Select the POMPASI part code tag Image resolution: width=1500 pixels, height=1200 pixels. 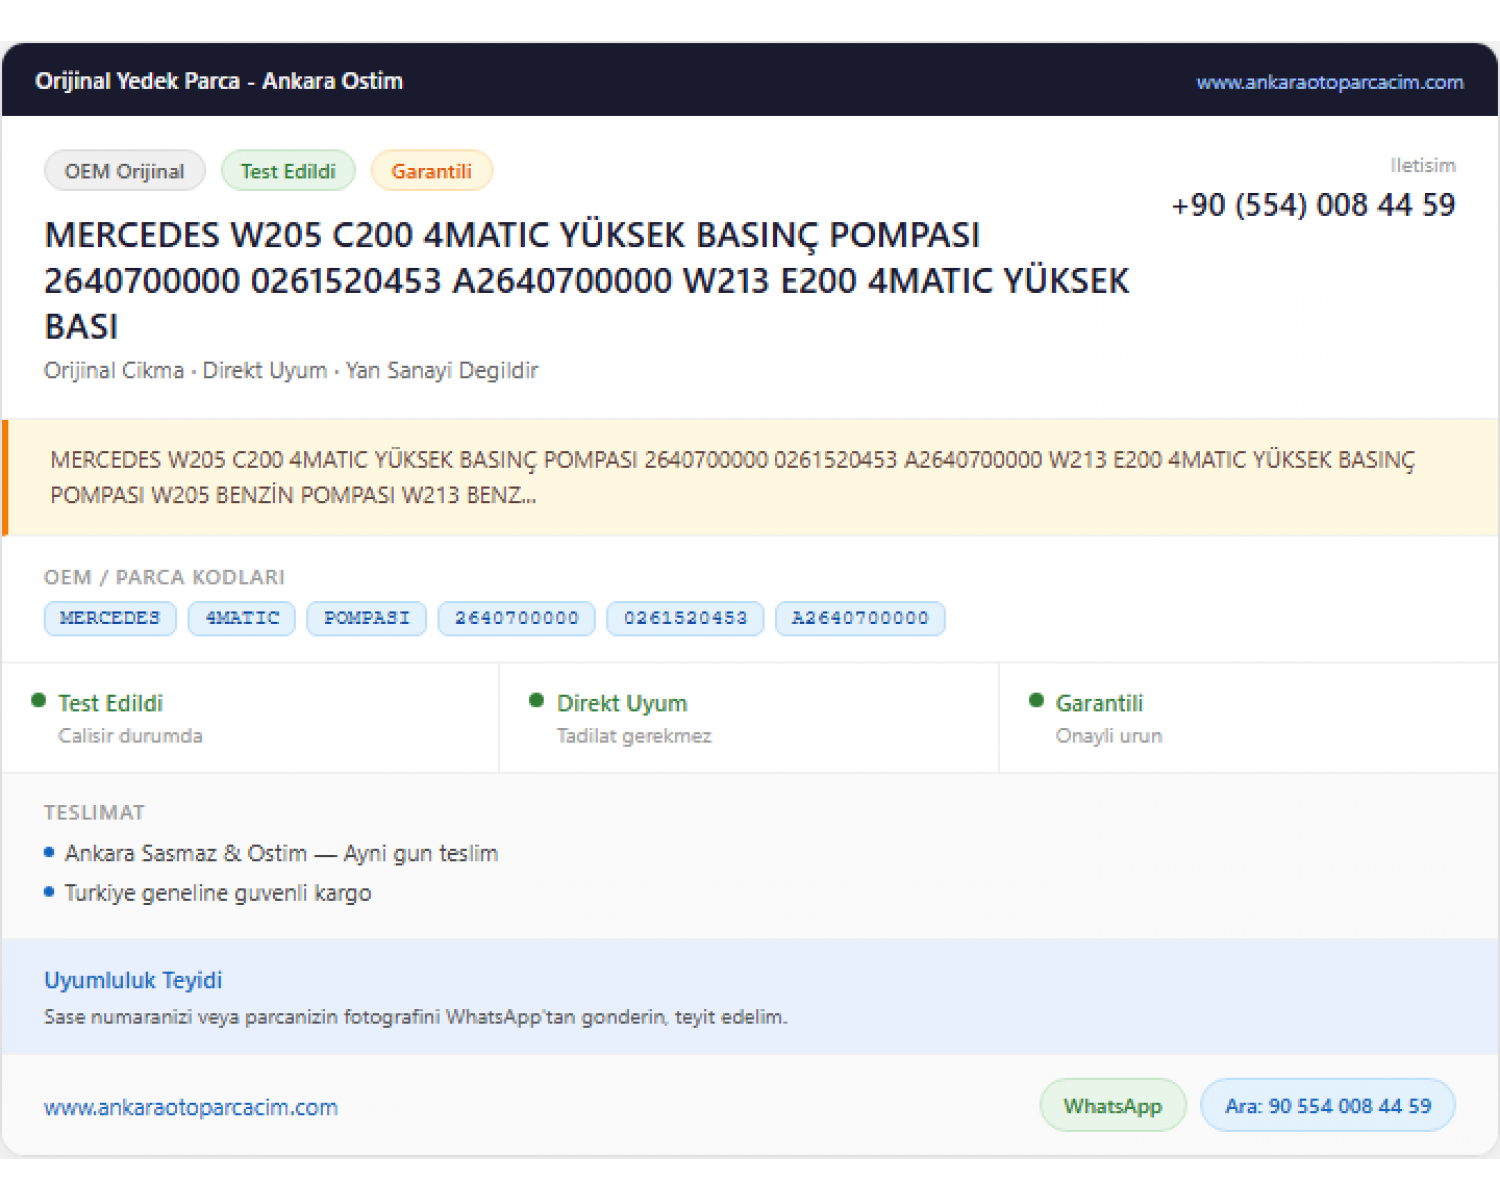(x=367, y=618)
